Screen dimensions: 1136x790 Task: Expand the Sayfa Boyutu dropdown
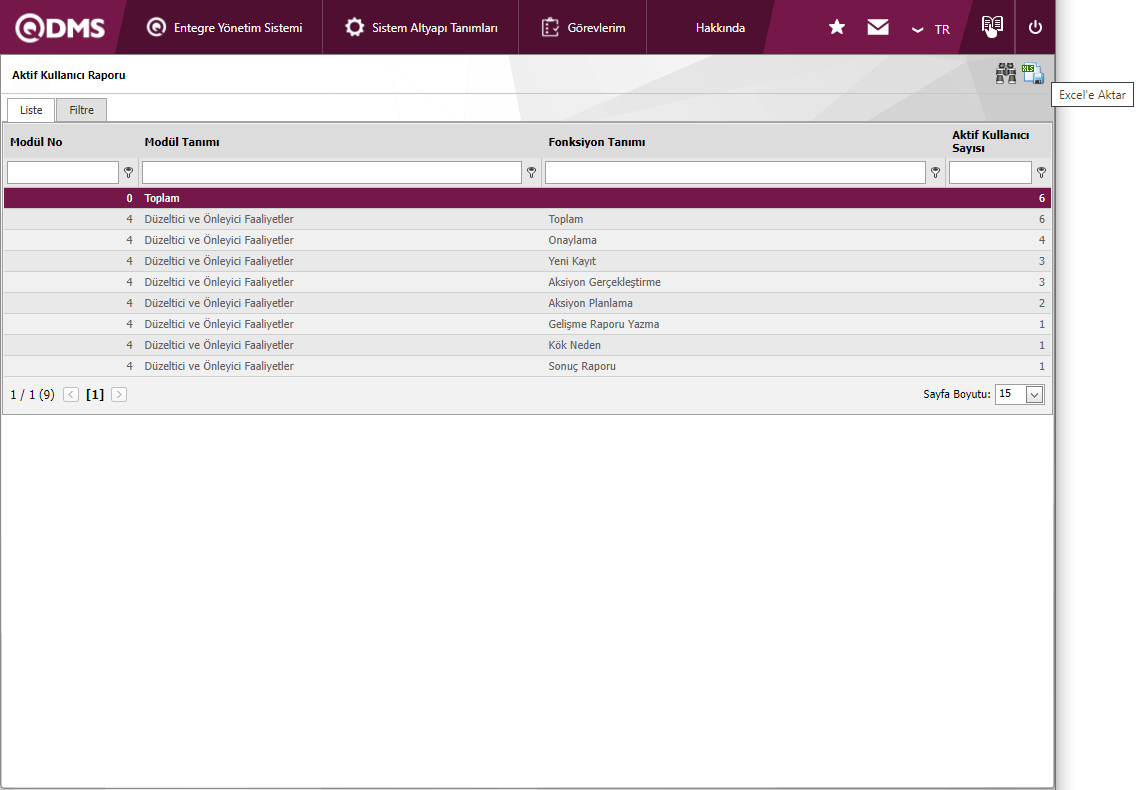click(1034, 394)
